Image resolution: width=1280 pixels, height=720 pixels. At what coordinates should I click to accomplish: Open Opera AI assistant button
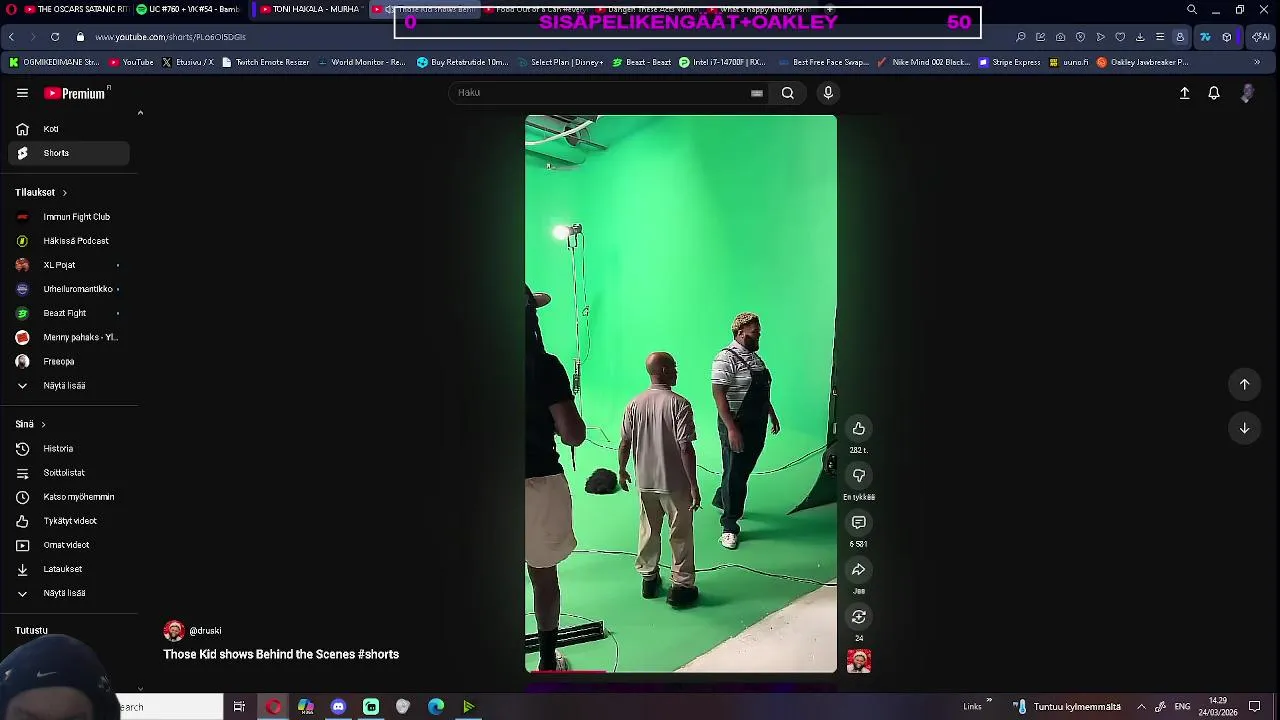(1260, 37)
